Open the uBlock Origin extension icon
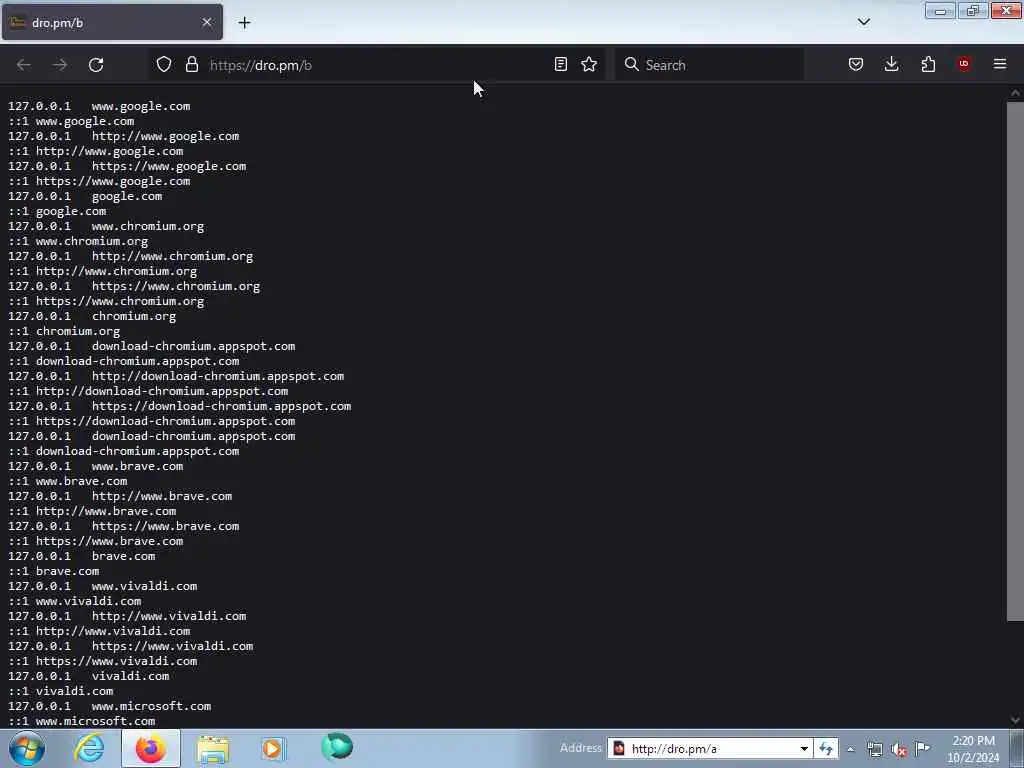The height and width of the screenshot is (768, 1024). pyautogui.click(x=963, y=64)
